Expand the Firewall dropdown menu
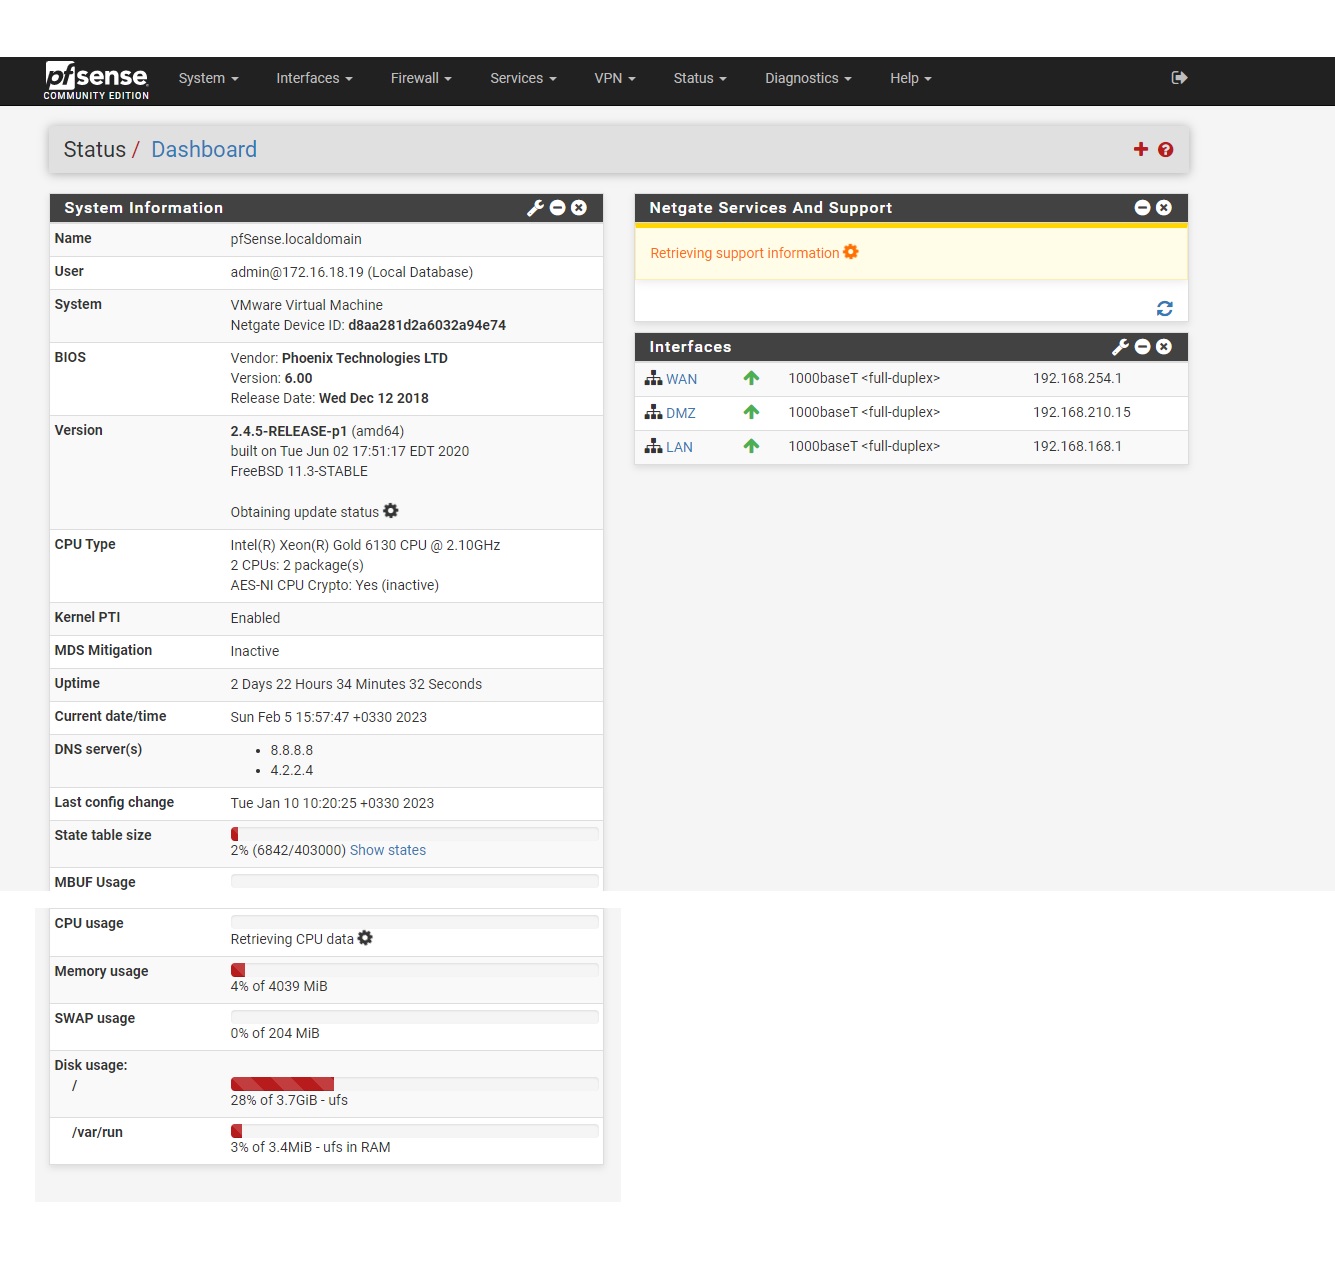Viewport: 1335px width, 1266px height. [x=420, y=78]
